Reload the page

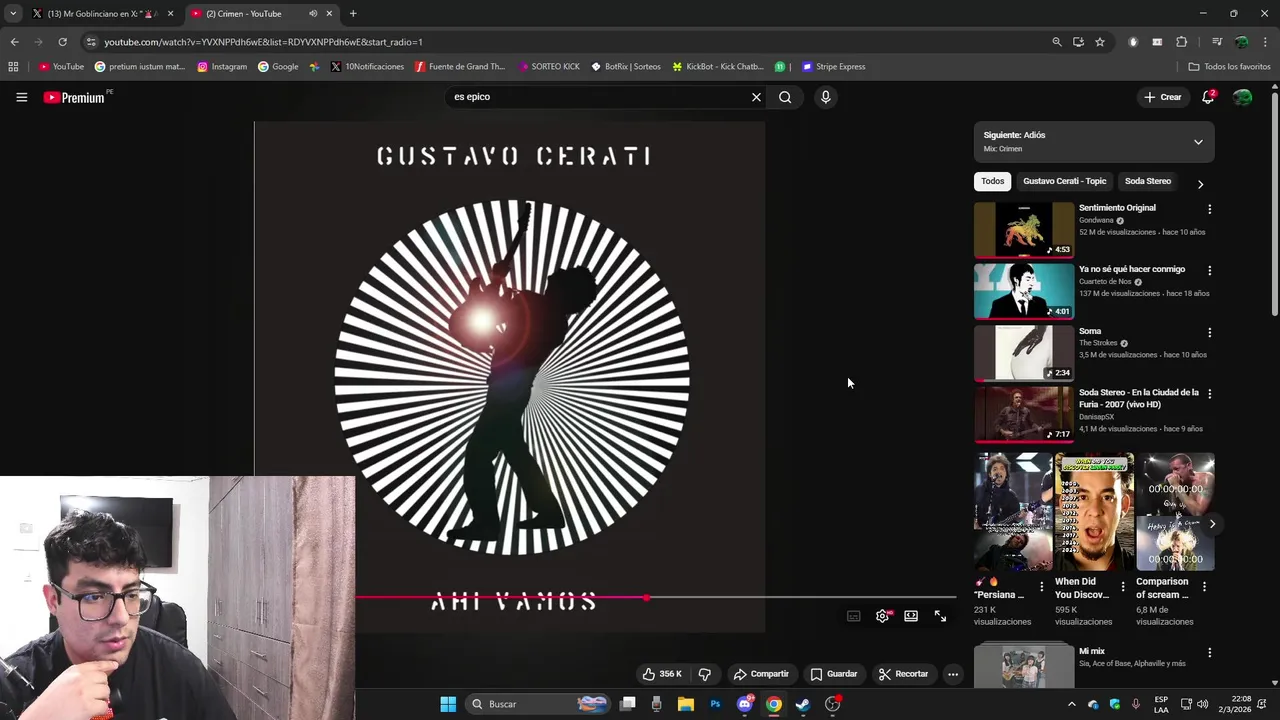[62, 42]
